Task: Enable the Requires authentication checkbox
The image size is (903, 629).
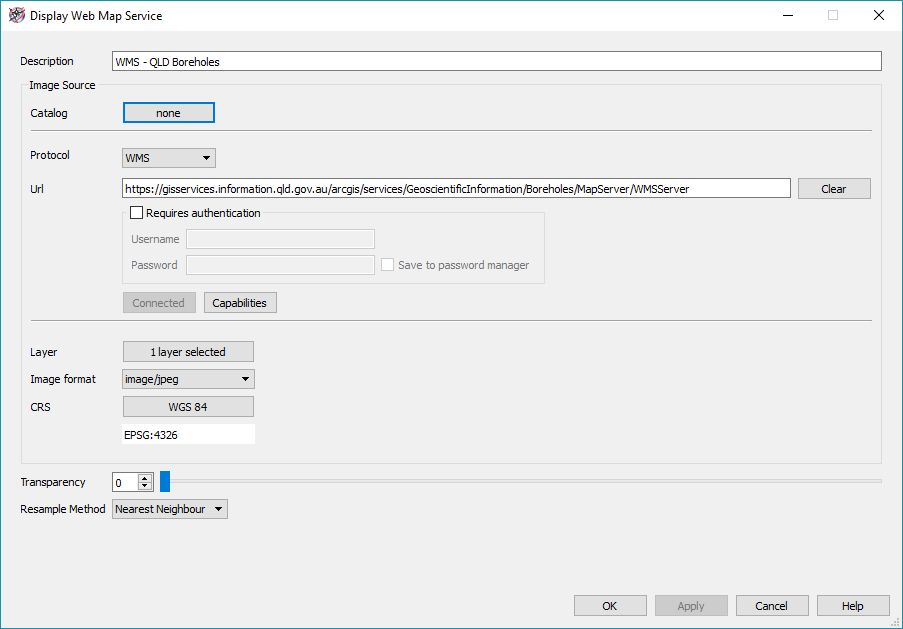Action: pyautogui.click(x=137, y=213)
